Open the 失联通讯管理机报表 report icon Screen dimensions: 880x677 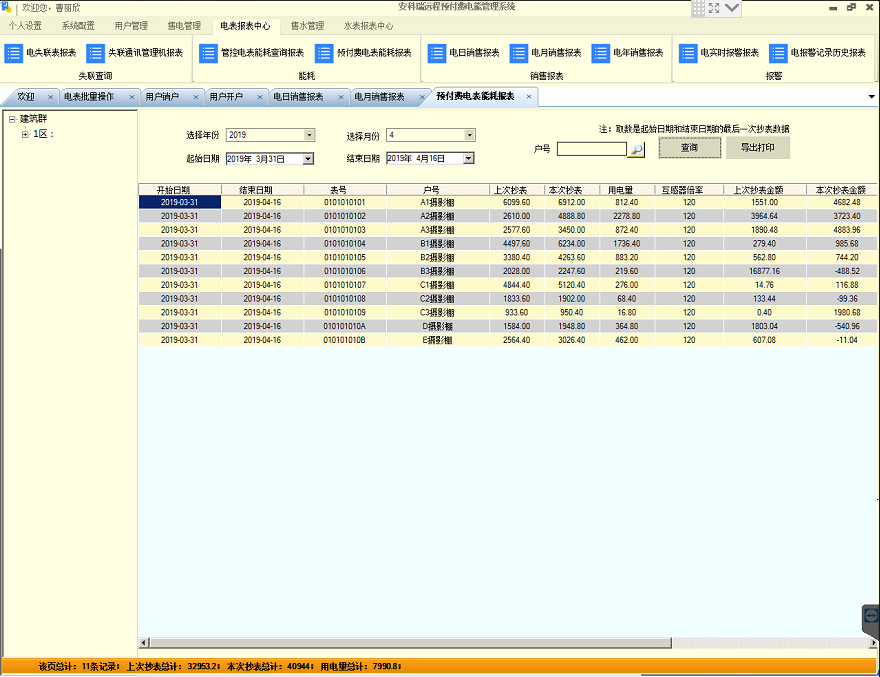pos(95,53)
